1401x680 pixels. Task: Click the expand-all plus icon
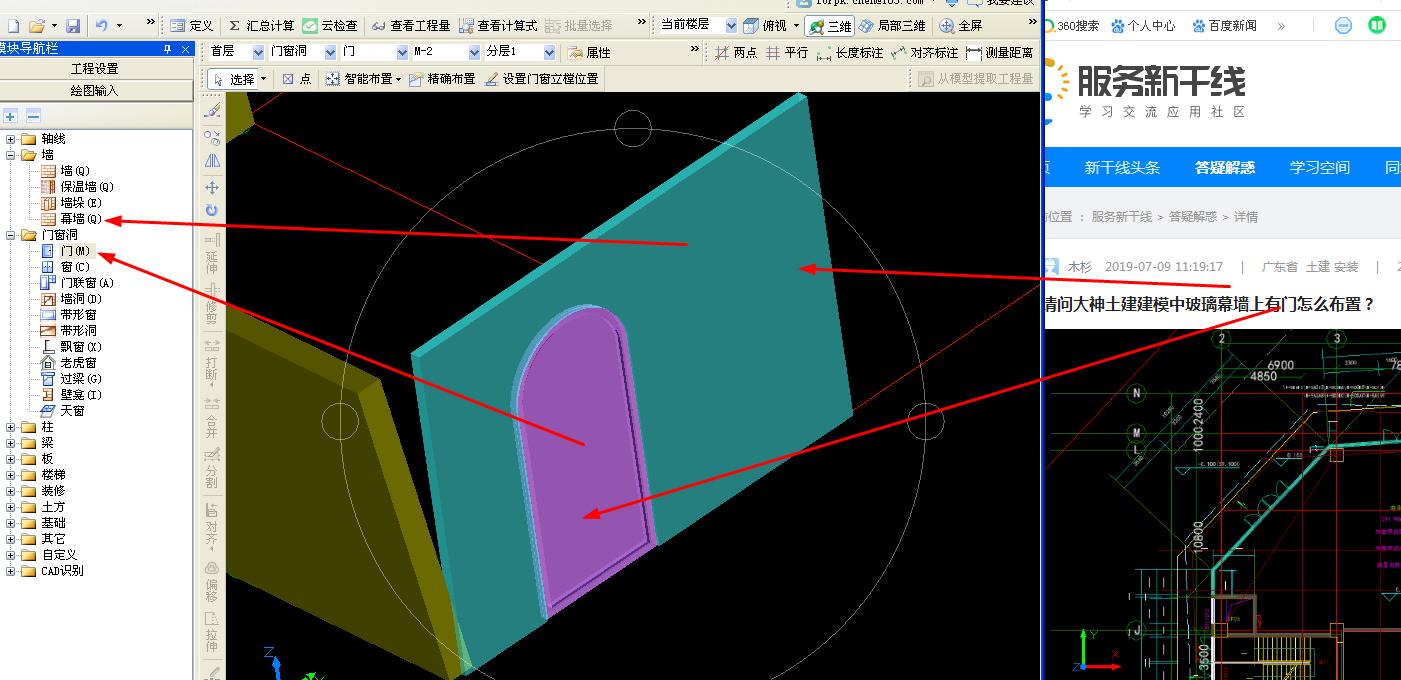(x=11, y=117)
